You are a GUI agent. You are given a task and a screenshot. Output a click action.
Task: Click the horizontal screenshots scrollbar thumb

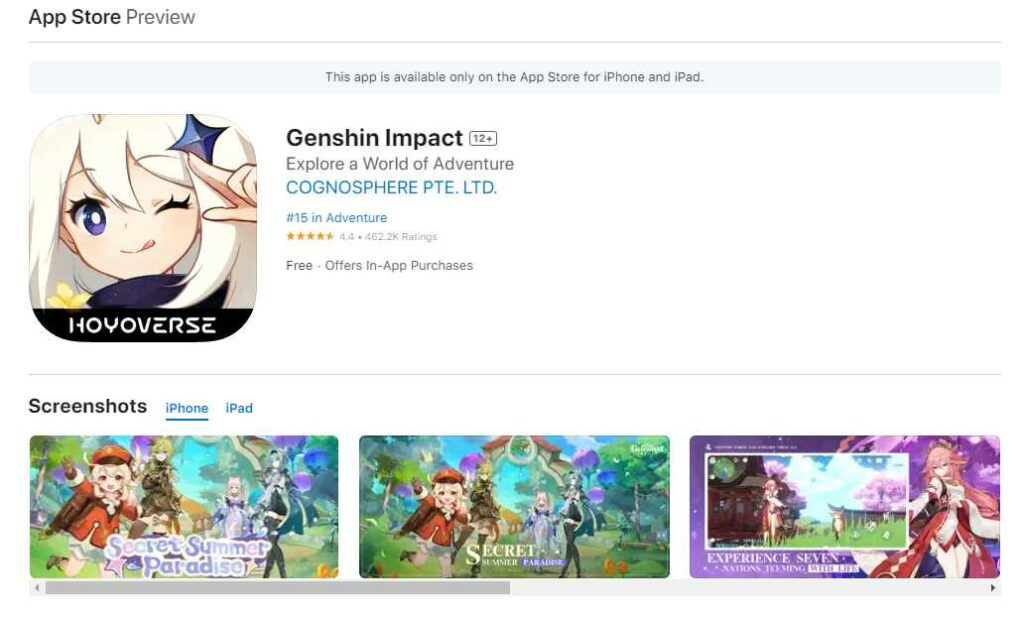click(278, 588)
